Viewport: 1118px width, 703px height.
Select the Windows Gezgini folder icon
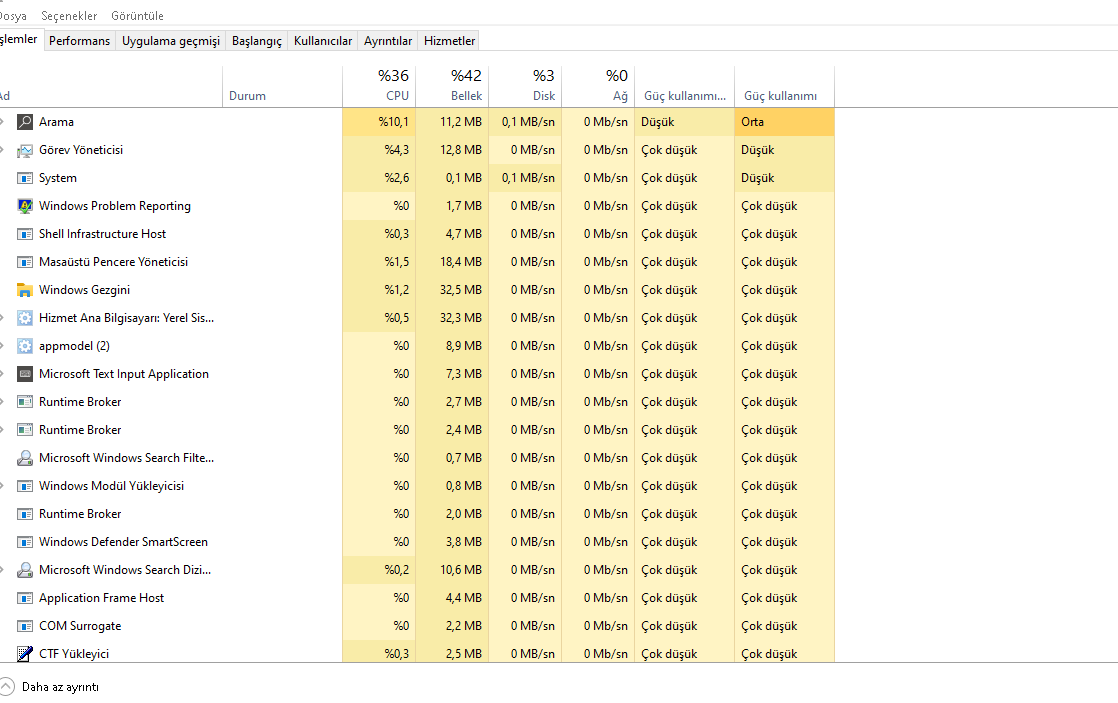point(25,290)
